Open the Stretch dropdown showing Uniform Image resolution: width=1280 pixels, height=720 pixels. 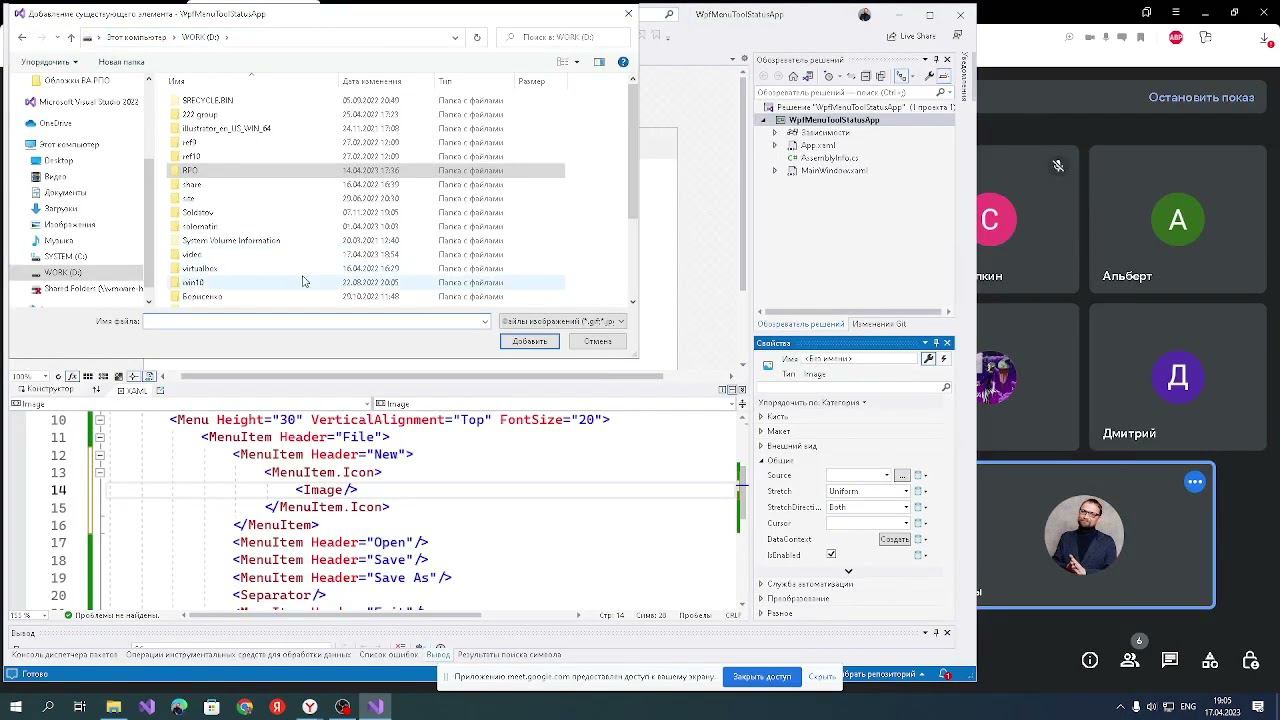868,491
